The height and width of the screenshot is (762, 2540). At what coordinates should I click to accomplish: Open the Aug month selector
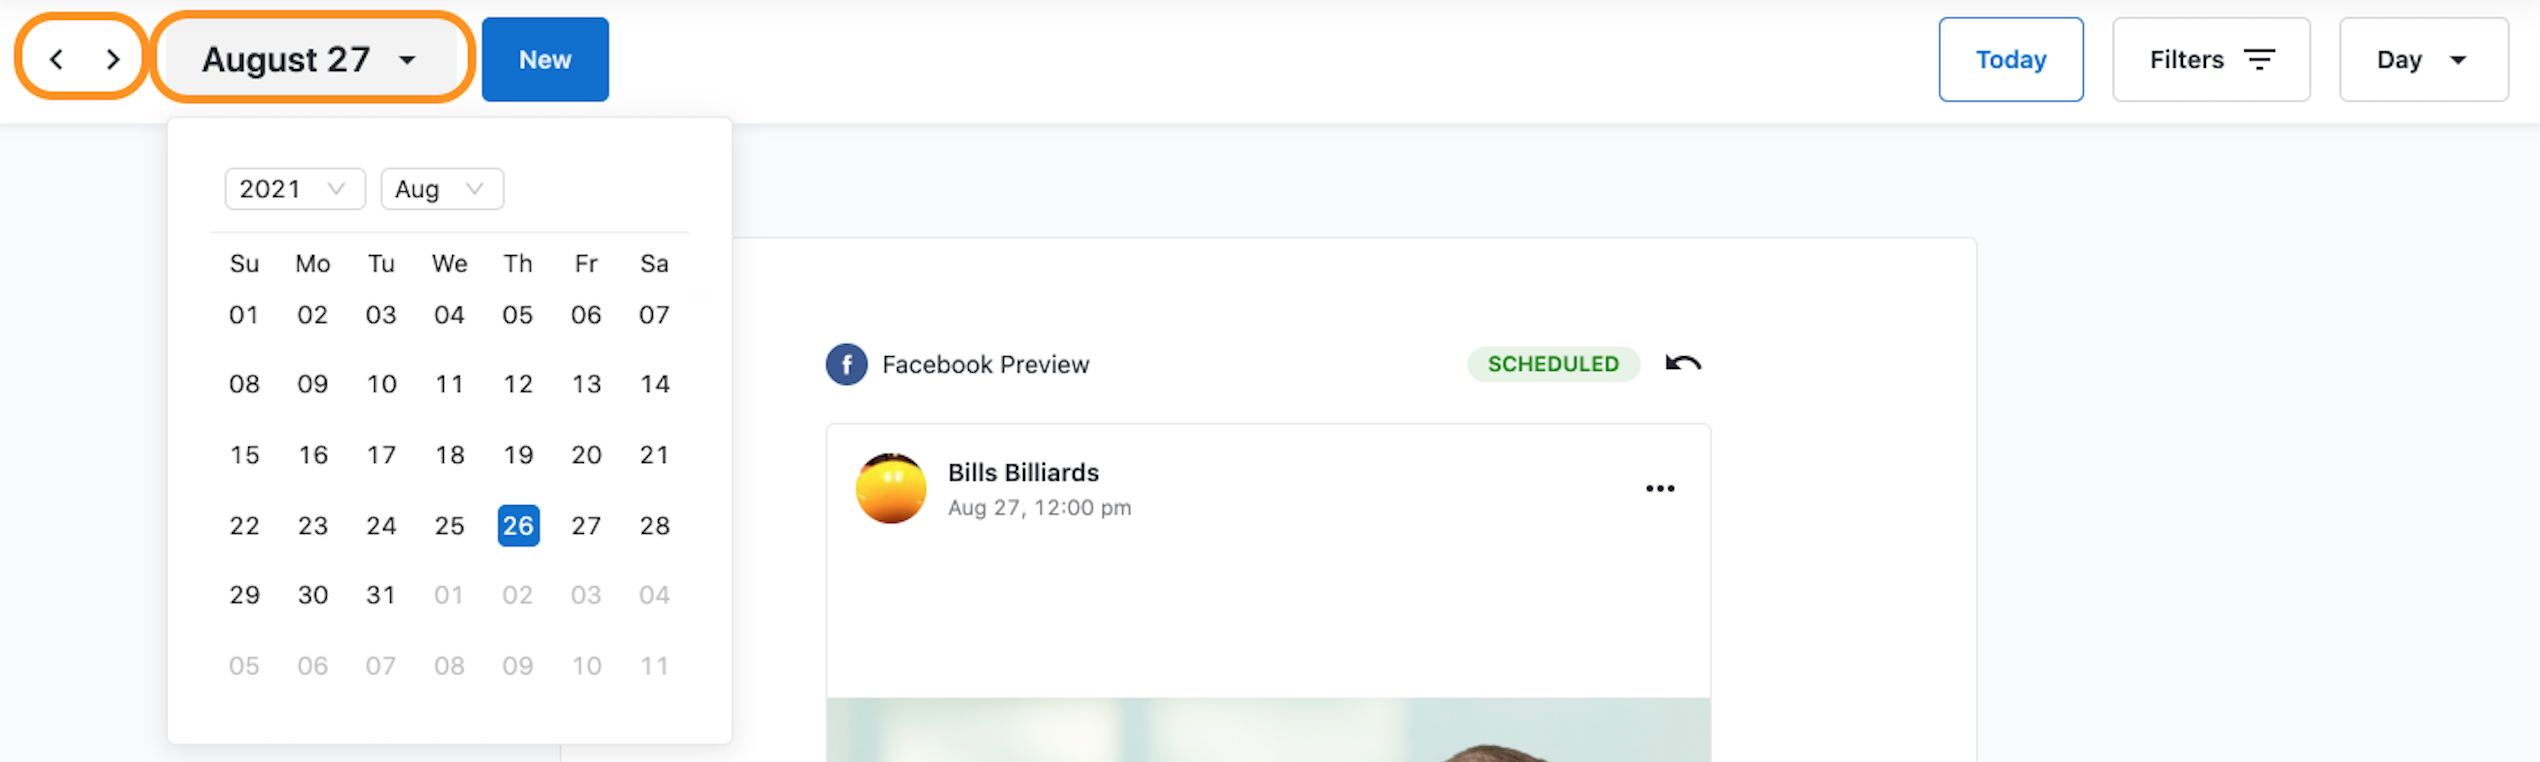(442, 189)
